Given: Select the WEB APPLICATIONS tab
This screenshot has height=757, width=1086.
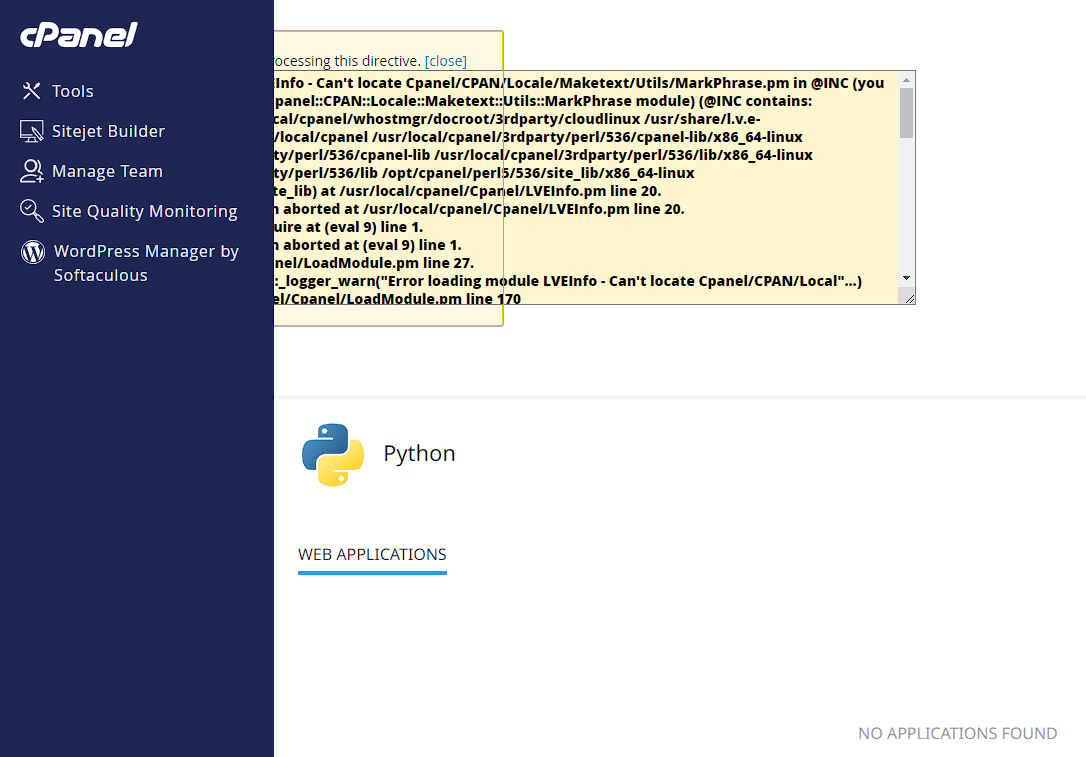Looking at the screenshot, I should coord(372,555).
